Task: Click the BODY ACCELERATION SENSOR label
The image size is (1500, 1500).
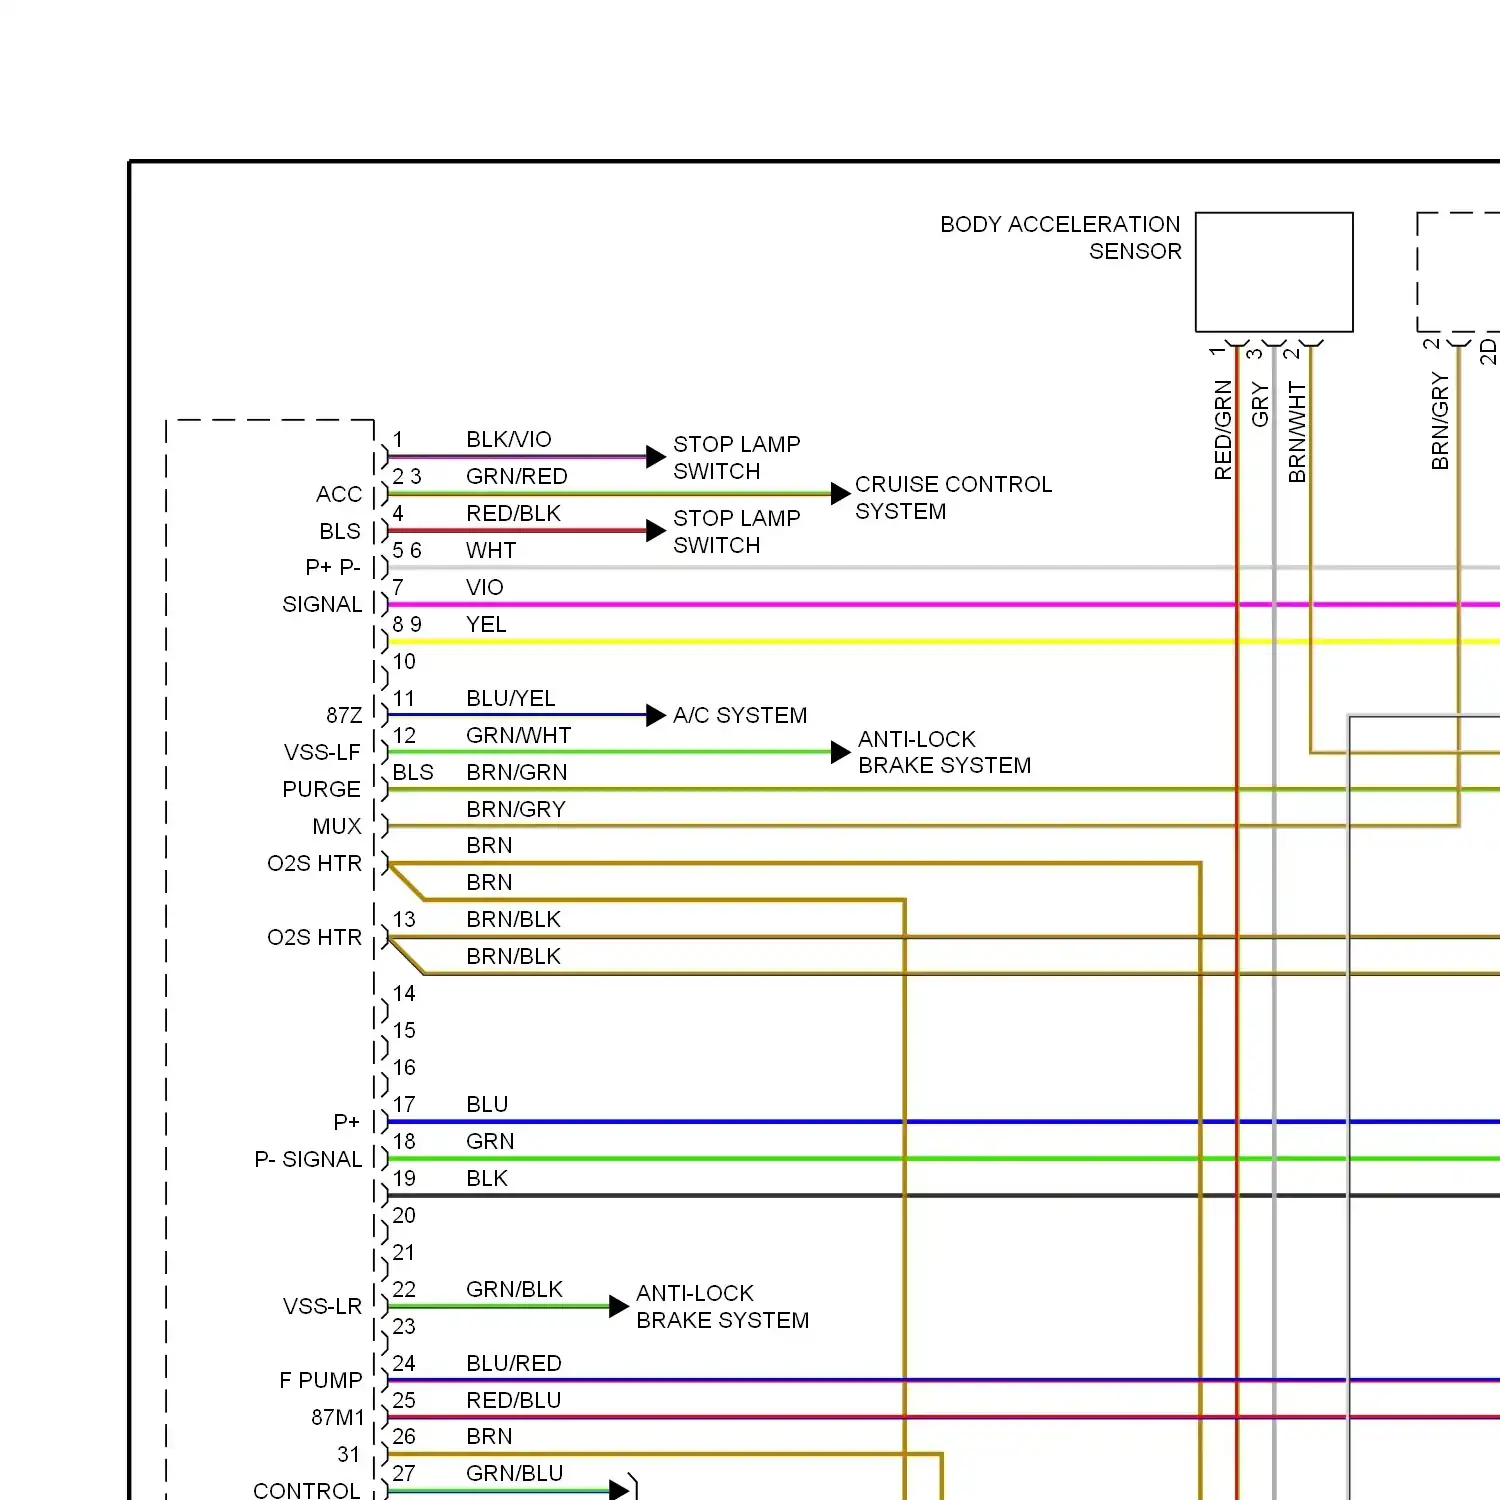Action: (1061, 238)
